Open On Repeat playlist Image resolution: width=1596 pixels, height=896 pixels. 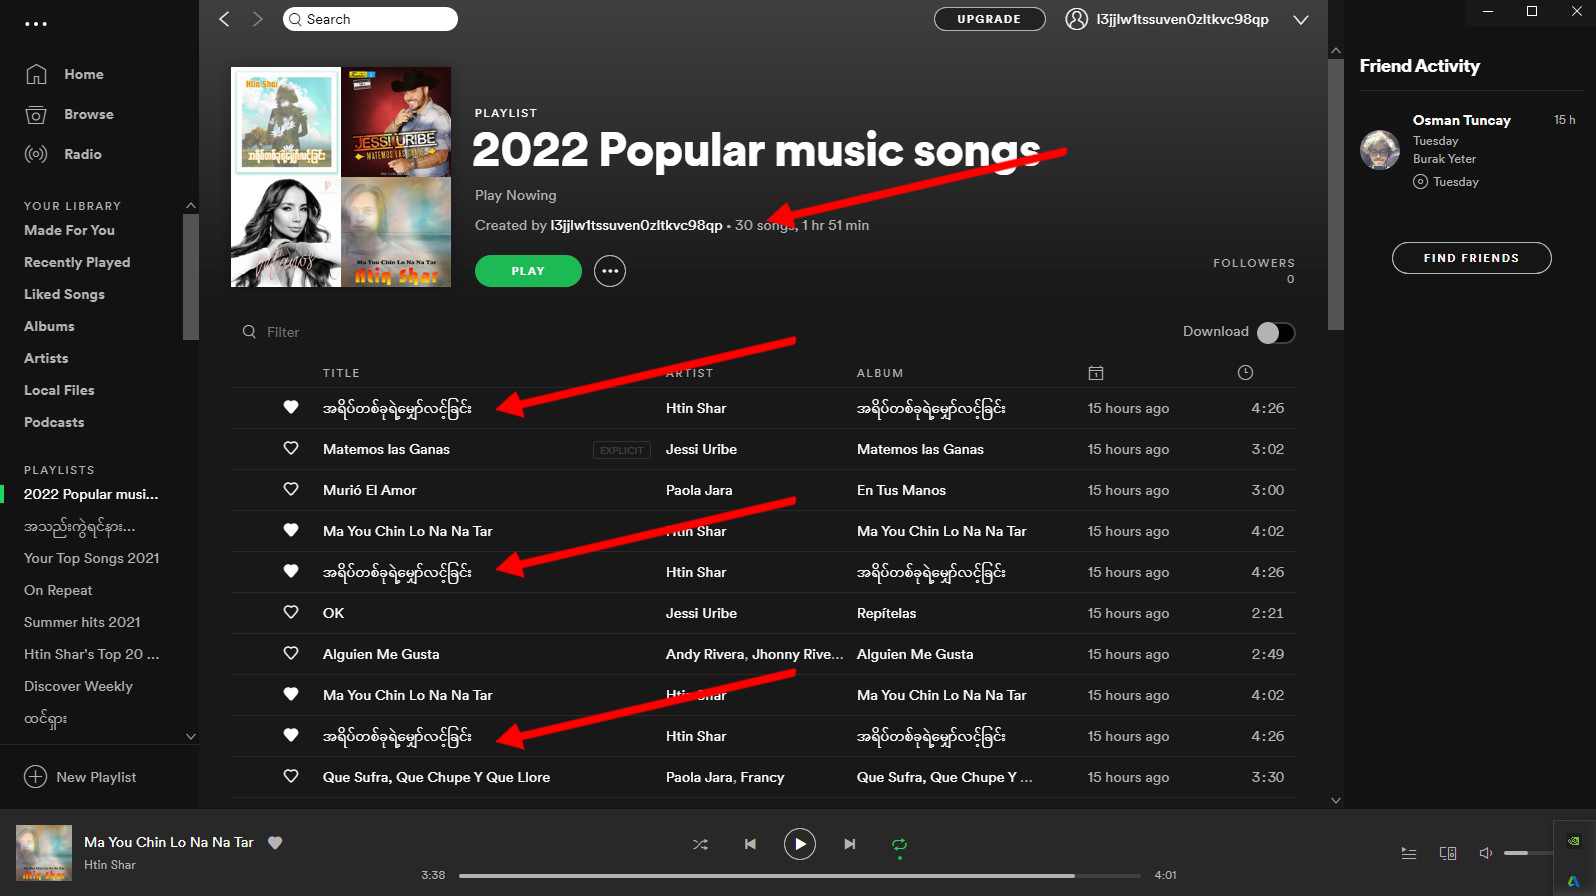point(58,590)
